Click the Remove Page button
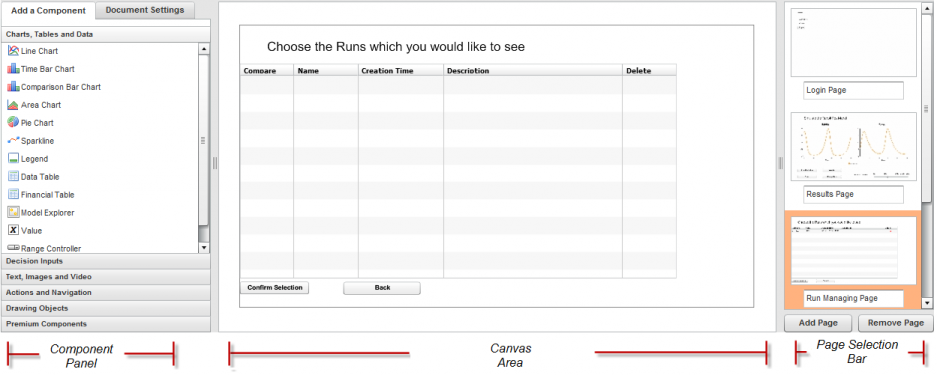Screen dimensions: 937x375 click(895, 323)
